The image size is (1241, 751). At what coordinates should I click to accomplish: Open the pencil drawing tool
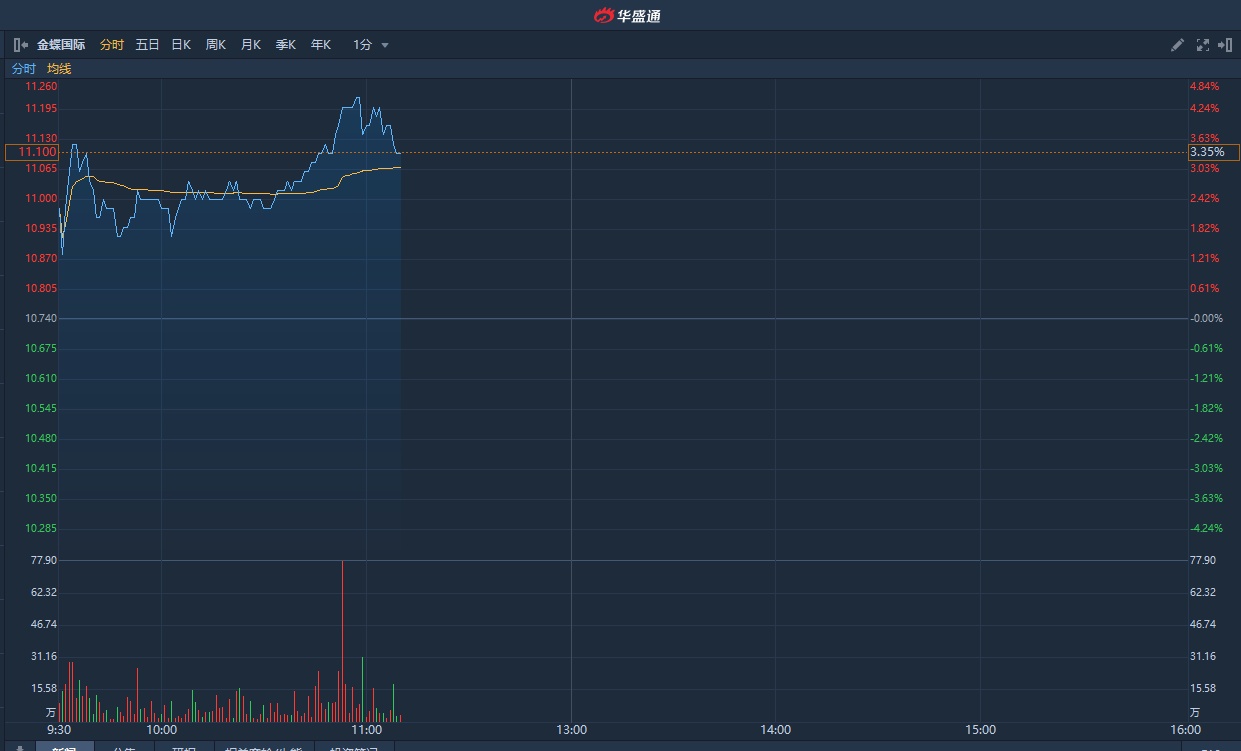(x=1177, y=45)
